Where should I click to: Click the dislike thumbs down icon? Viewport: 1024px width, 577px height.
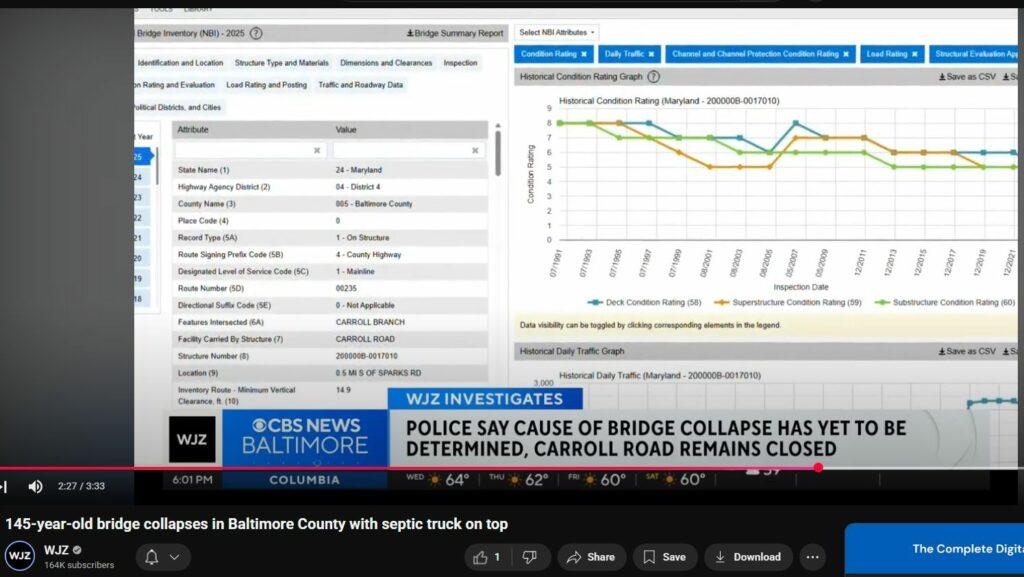pyautogui.click(x=529, y=557)
